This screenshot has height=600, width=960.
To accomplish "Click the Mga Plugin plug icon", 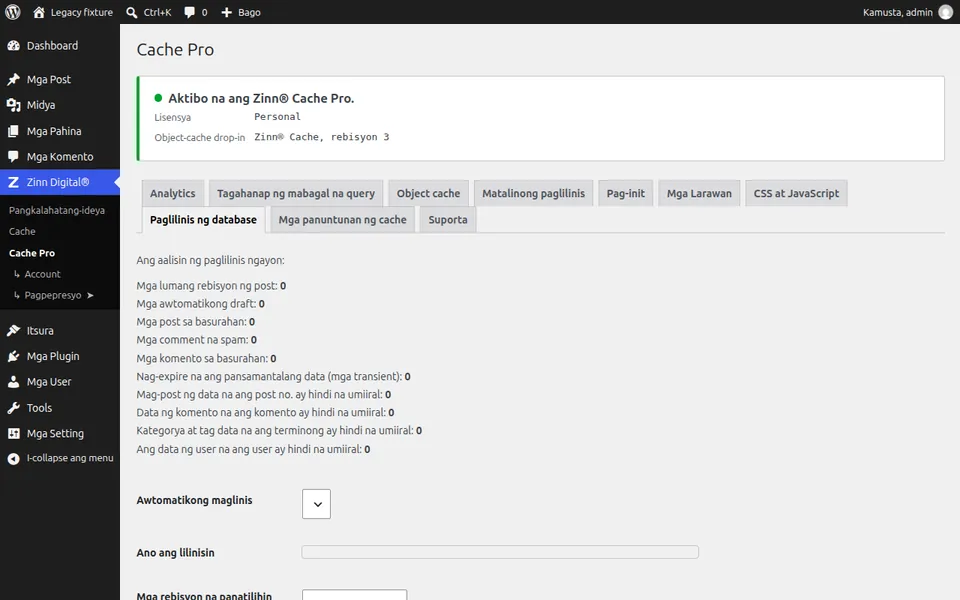I will 13,356.
